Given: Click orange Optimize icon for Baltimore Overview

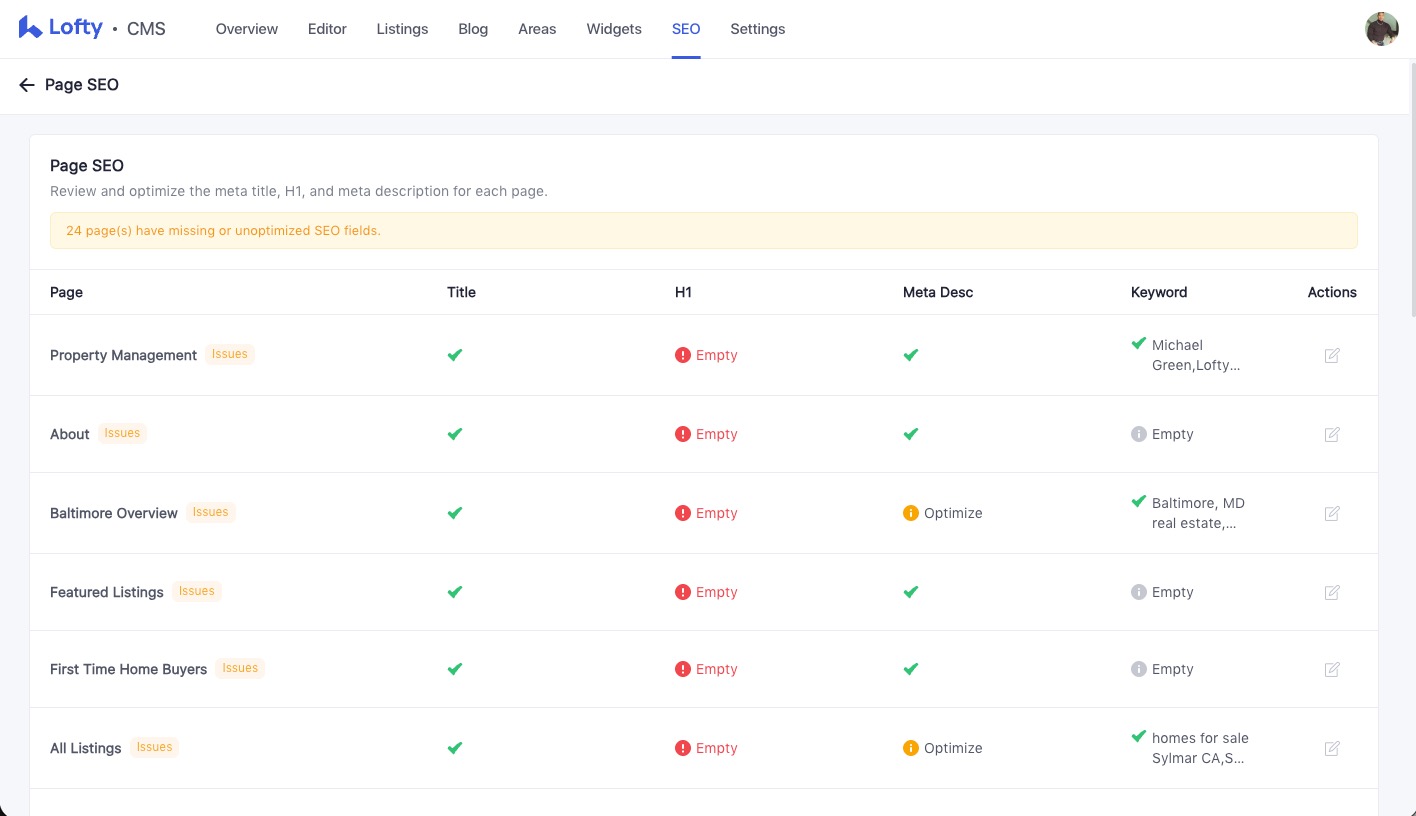Looking at the screenshot, I should (911, 513).
